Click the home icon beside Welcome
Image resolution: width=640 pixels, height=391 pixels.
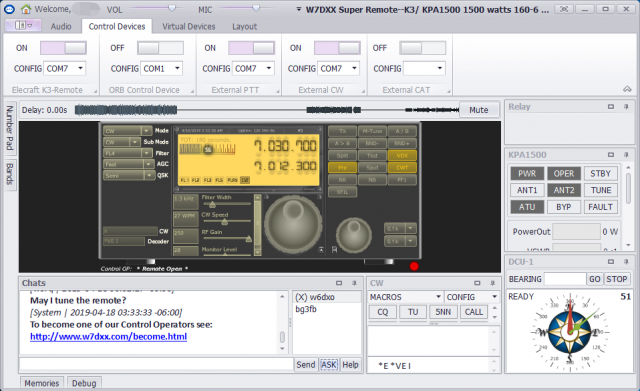point(26,9)
